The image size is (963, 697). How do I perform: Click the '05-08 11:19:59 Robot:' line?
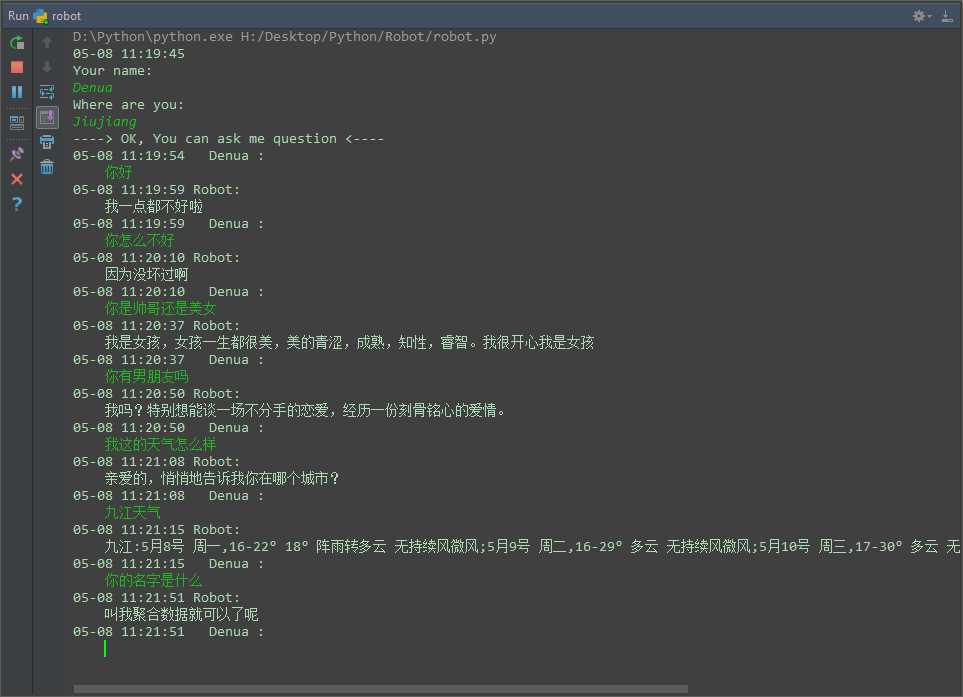(156, 190)
